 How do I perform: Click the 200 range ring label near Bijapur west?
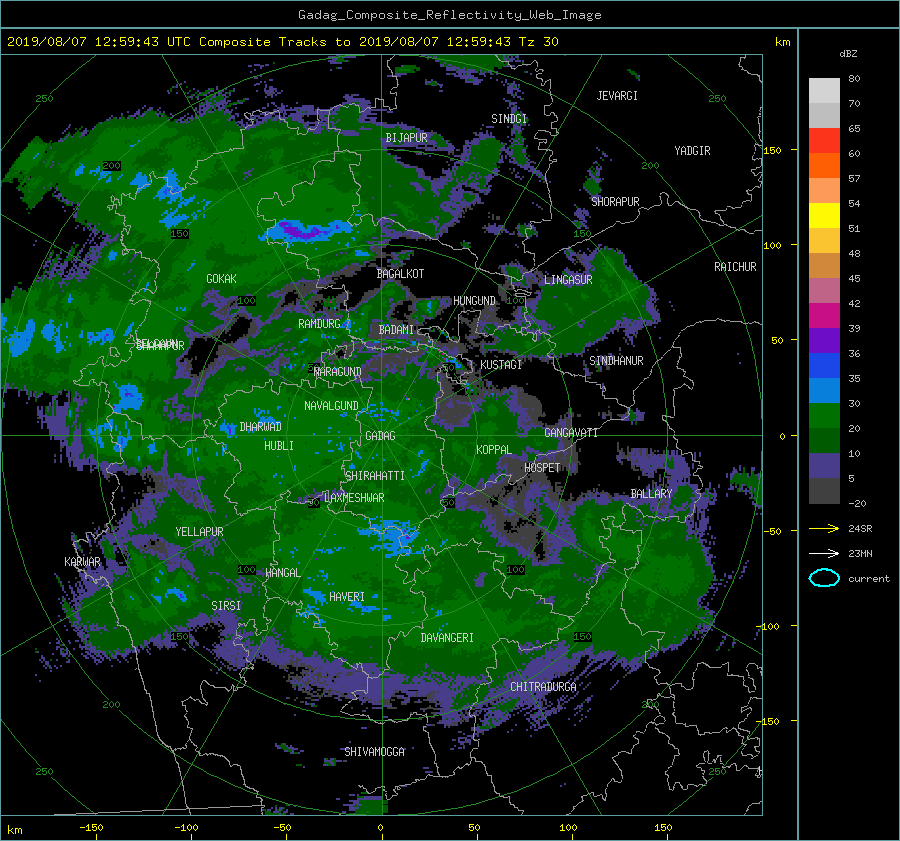pyautogui.click(x=111, y=166)
